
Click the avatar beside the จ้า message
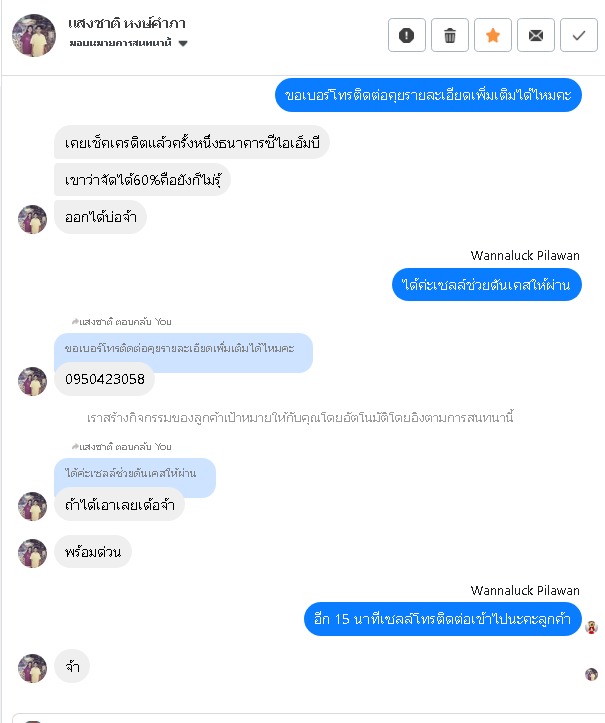click(x=32, y=668)
